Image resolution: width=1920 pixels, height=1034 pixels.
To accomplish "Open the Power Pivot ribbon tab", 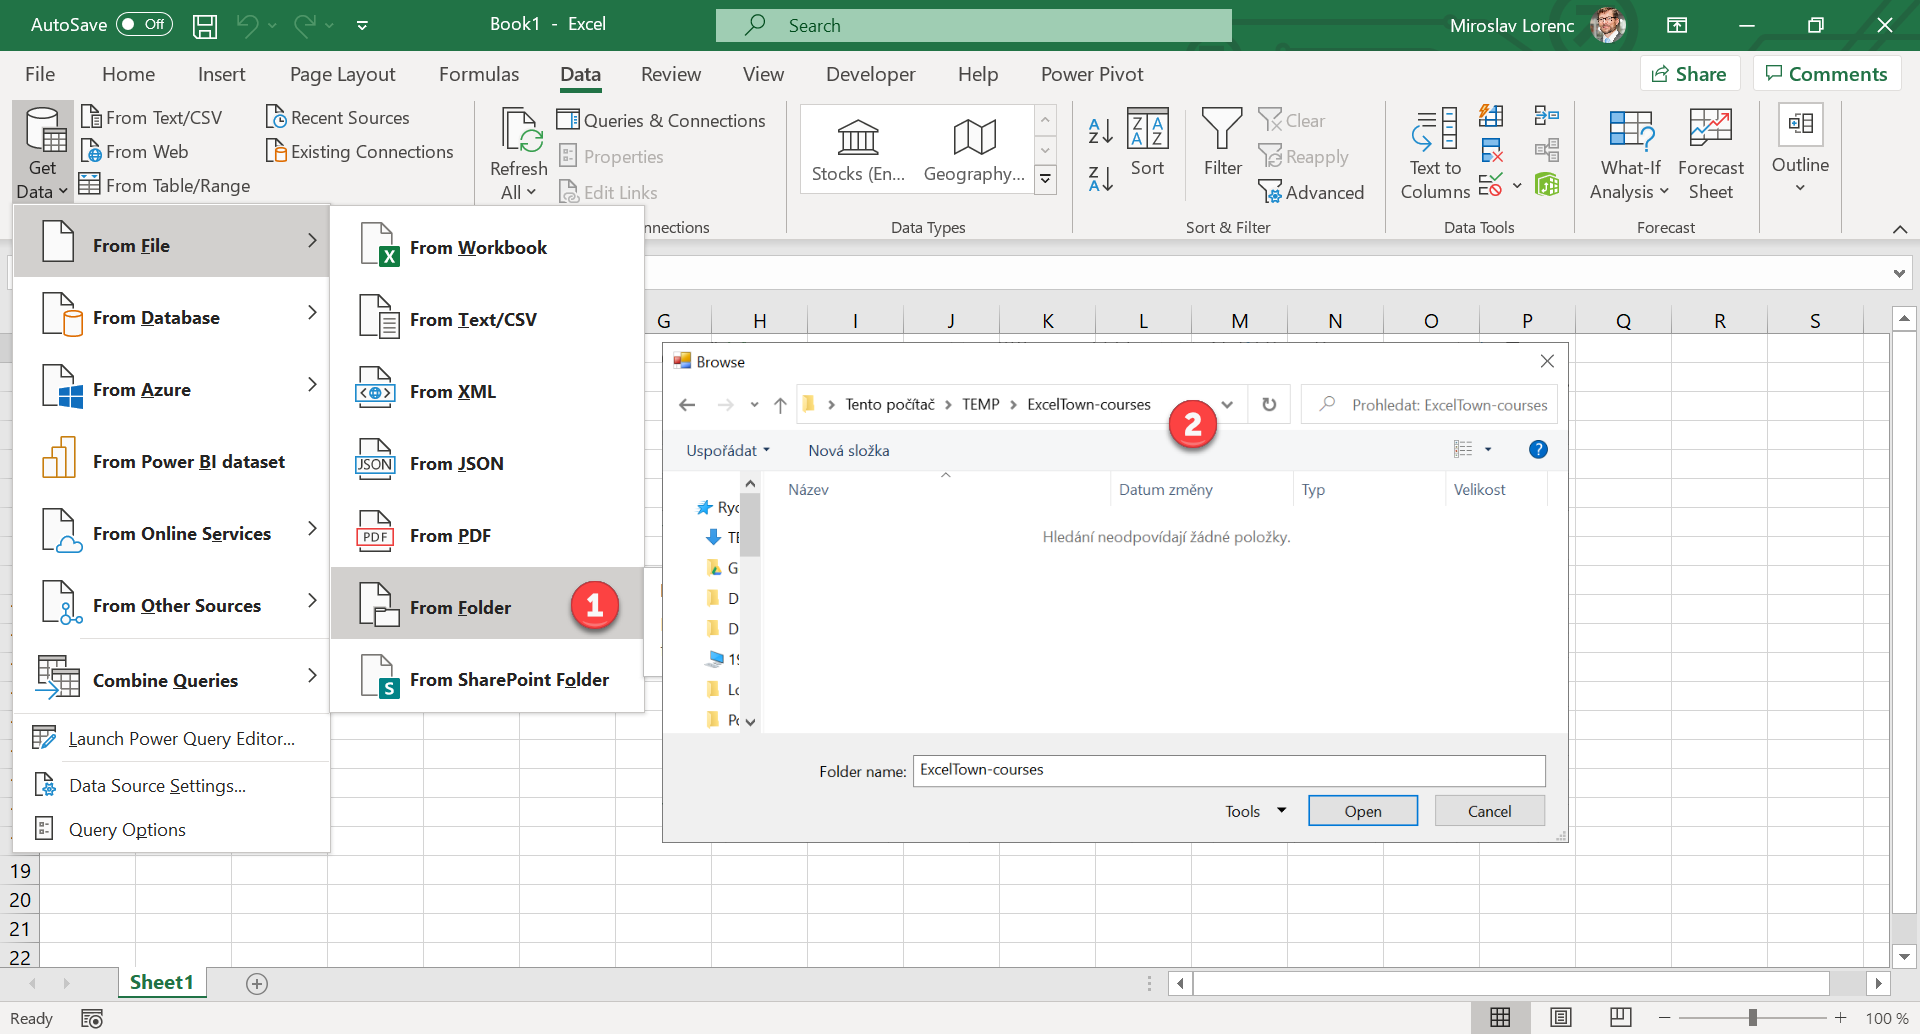I will pos(1092,74).
